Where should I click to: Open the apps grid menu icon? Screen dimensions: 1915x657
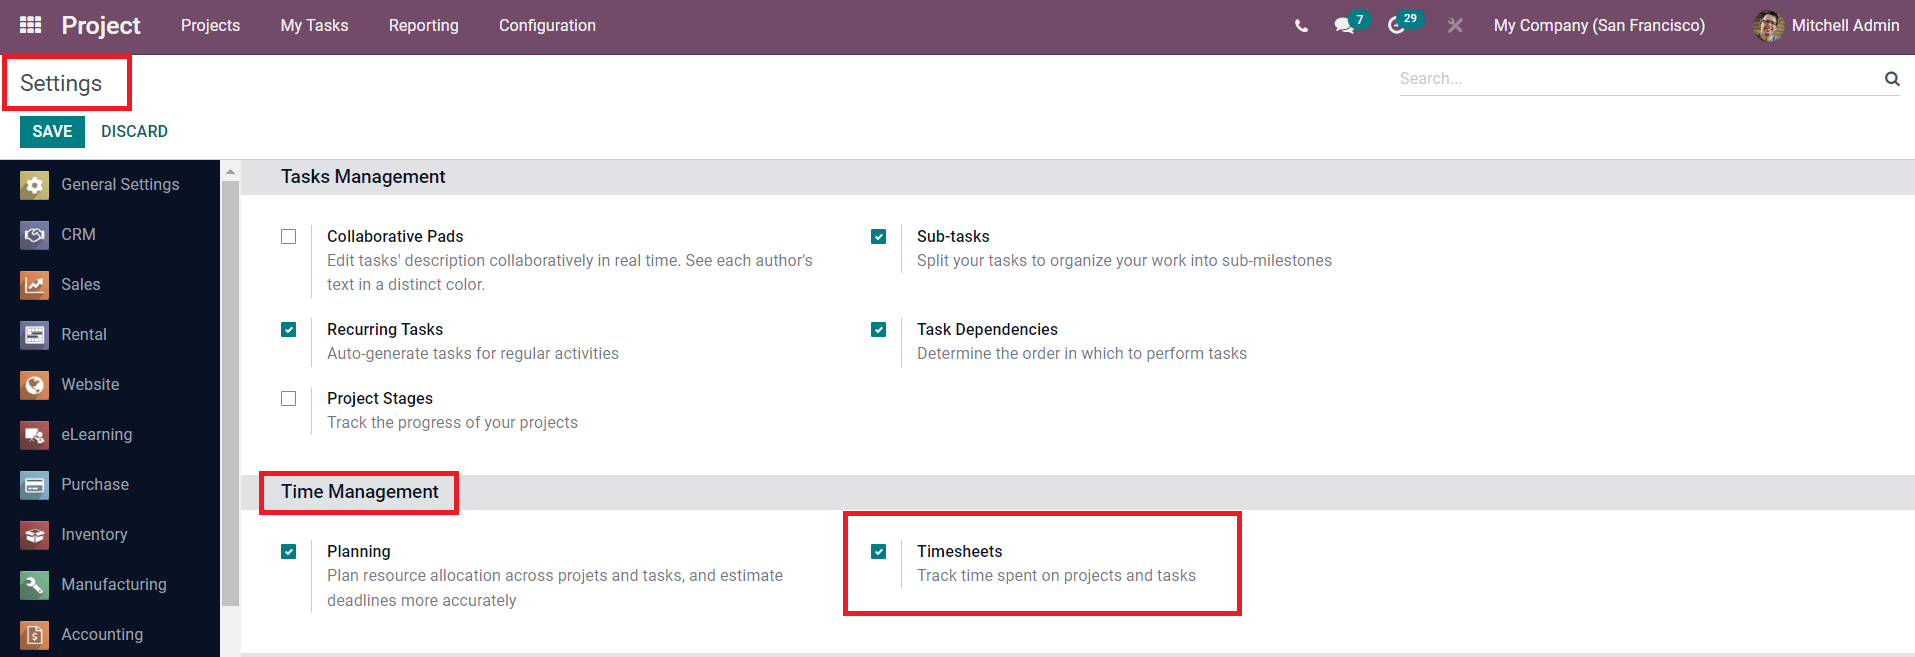(x=30, y=25)
